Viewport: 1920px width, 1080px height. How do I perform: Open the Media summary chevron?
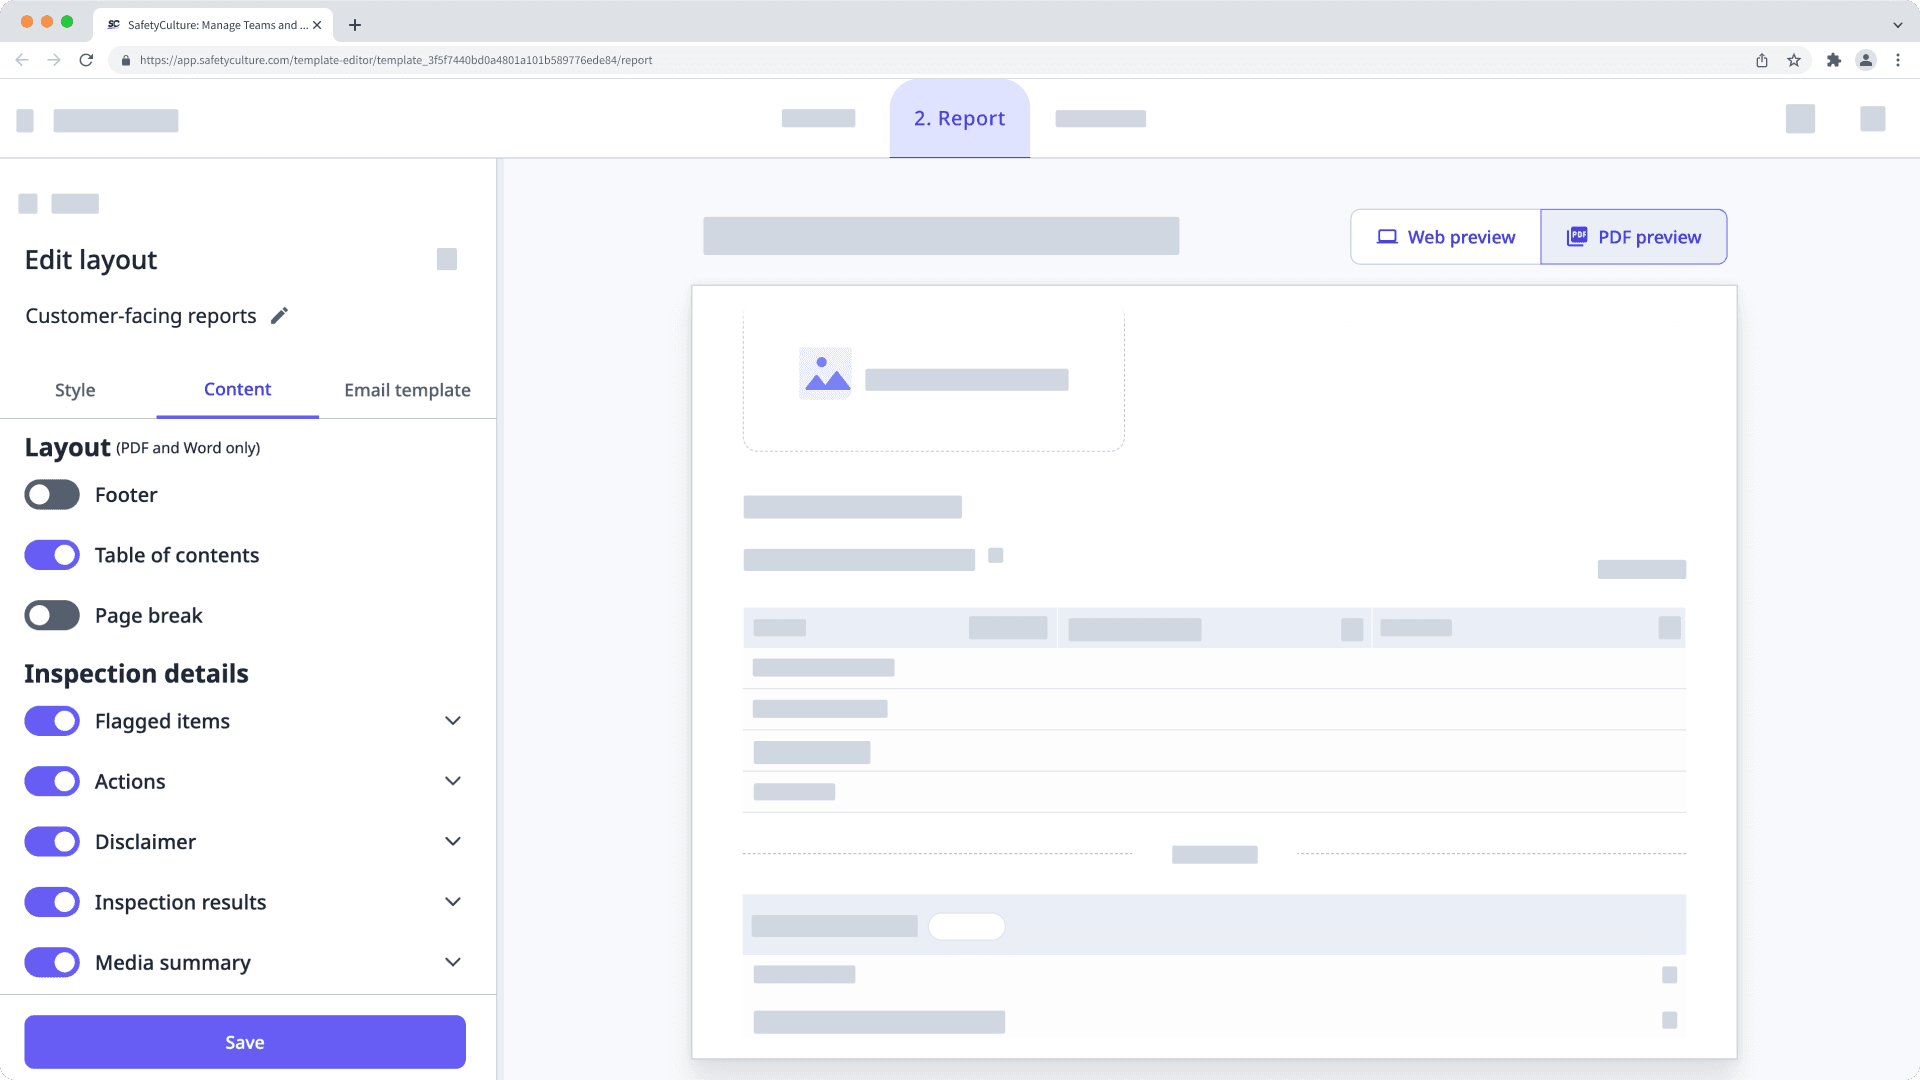pos(453,962)
